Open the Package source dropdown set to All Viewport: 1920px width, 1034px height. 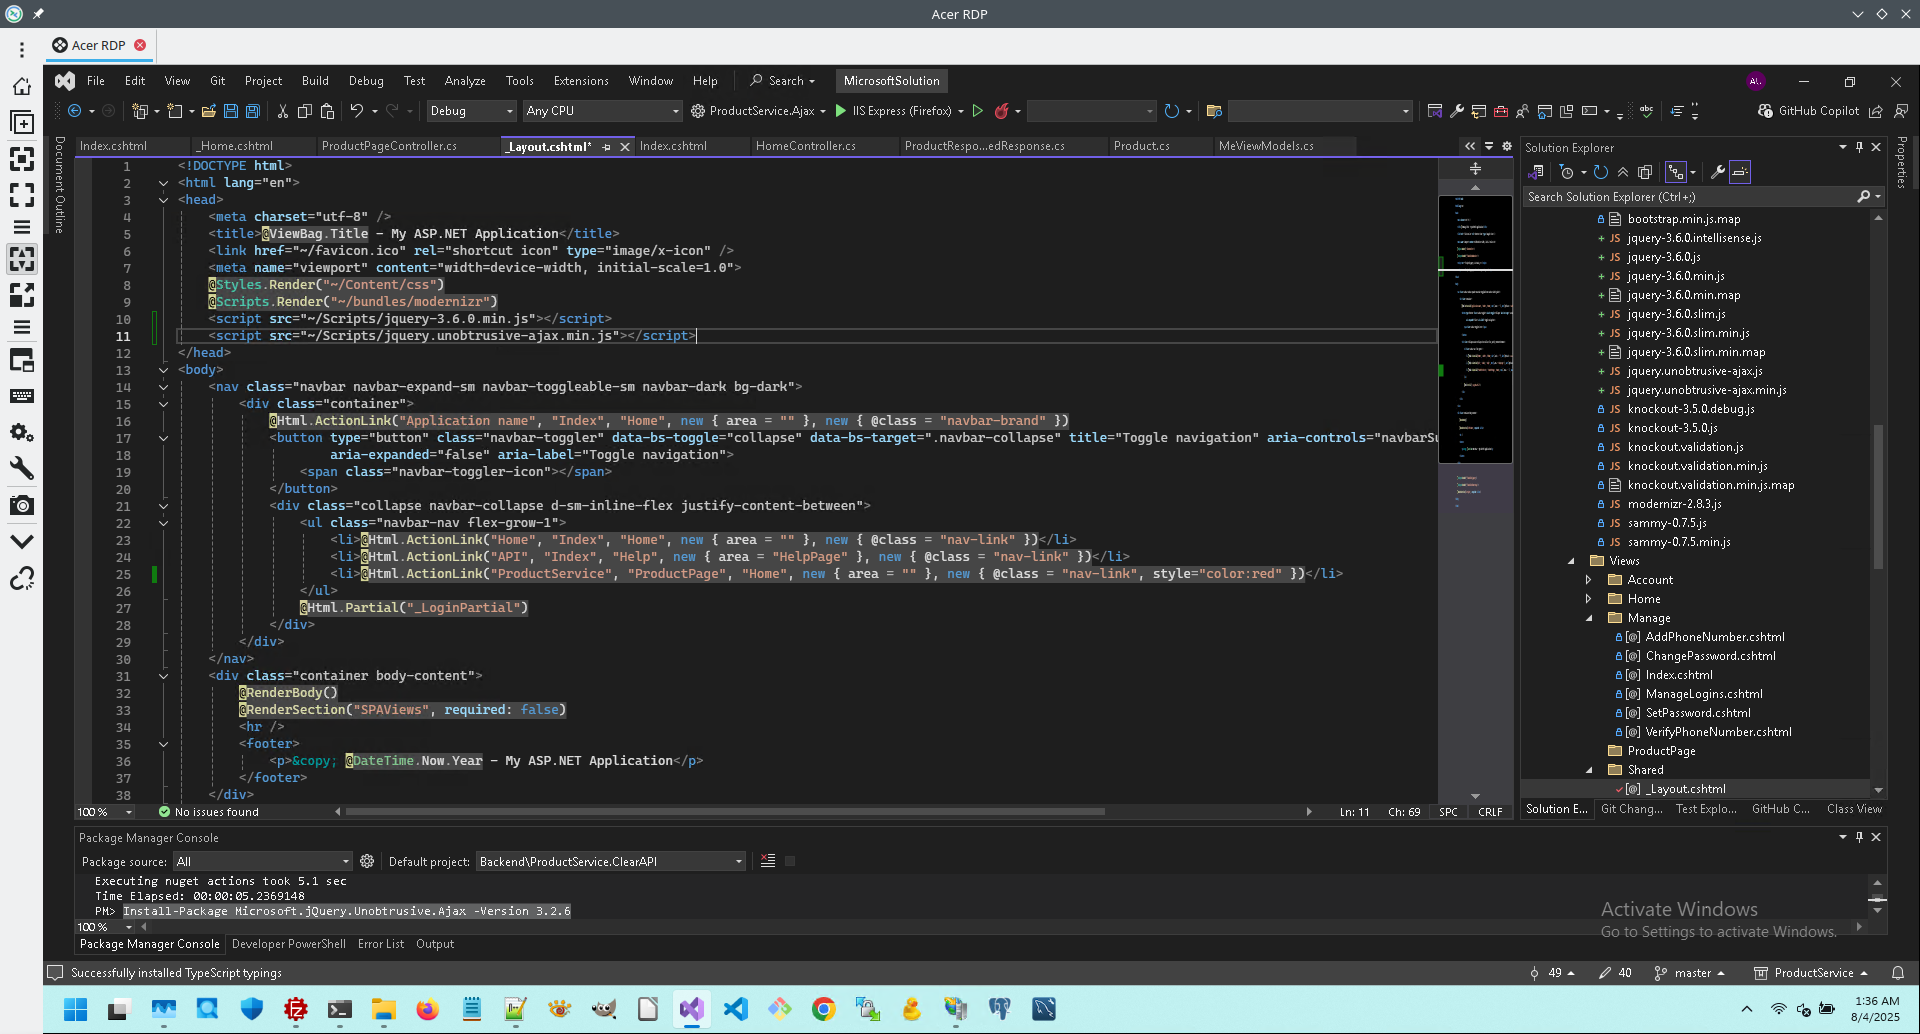point(262,861)
